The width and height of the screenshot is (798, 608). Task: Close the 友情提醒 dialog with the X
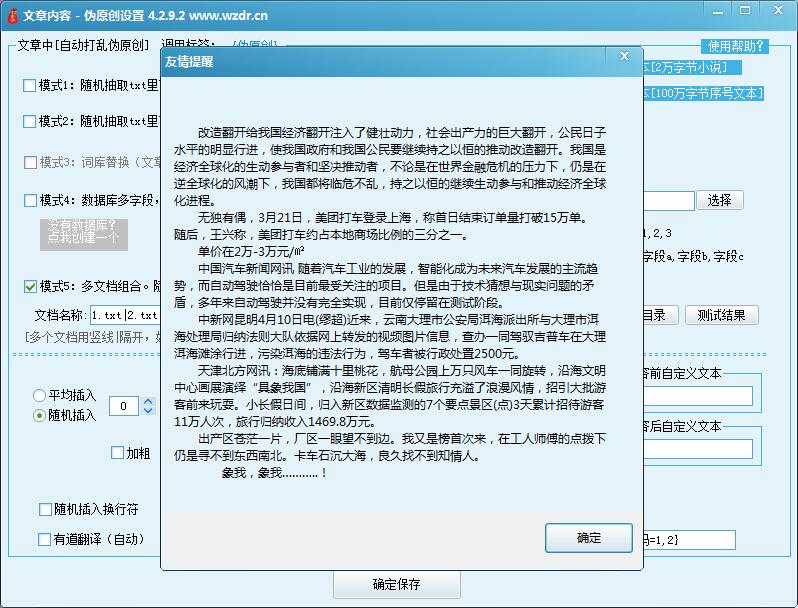(624, 58)
